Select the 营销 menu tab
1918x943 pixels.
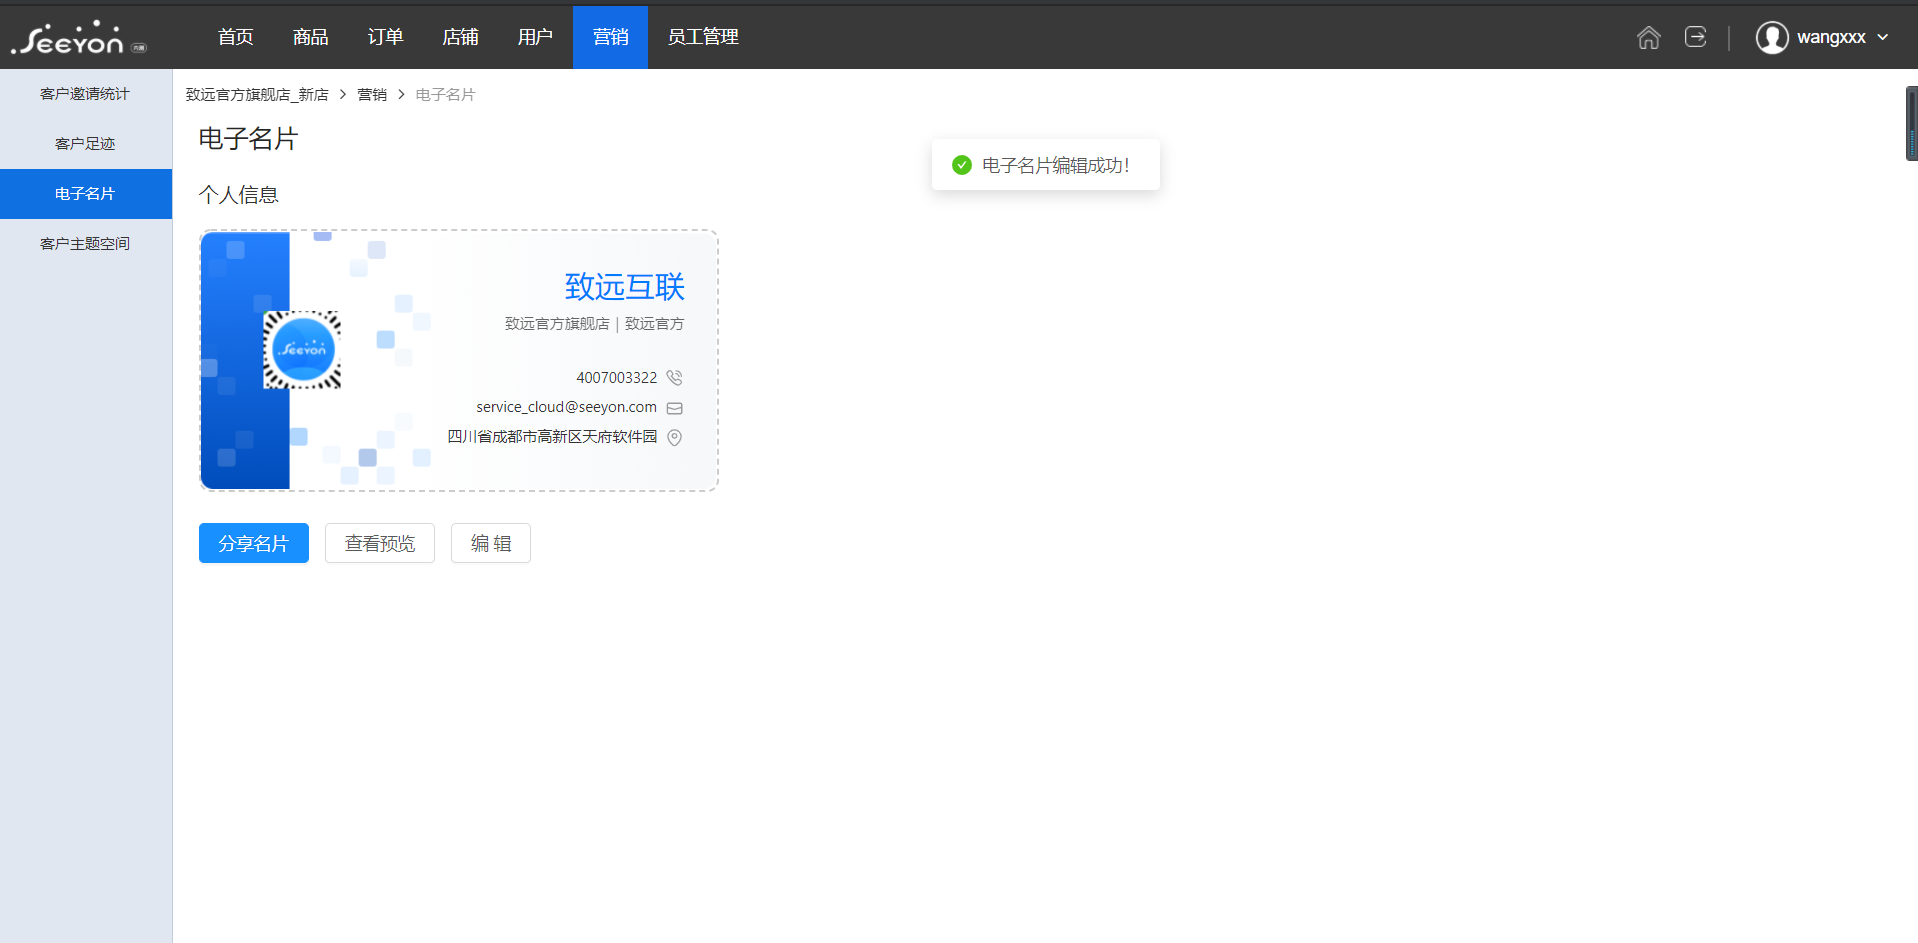click(x=610, y=37)
